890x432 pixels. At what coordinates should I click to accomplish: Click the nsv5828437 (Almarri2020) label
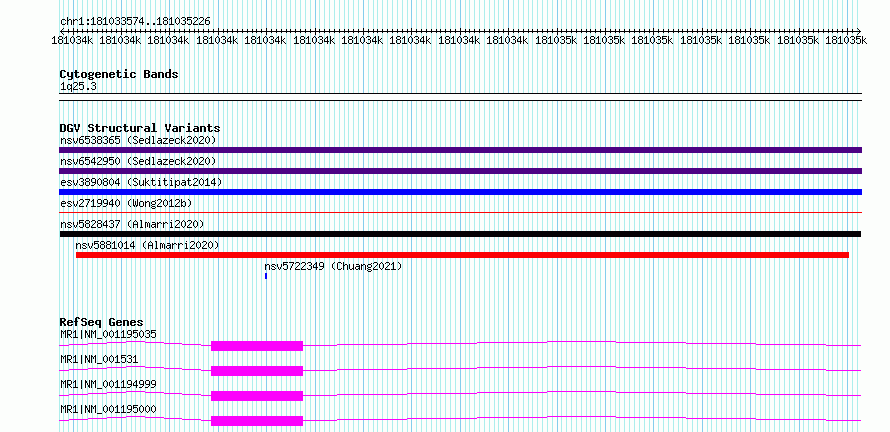click(x=132, y=224)
